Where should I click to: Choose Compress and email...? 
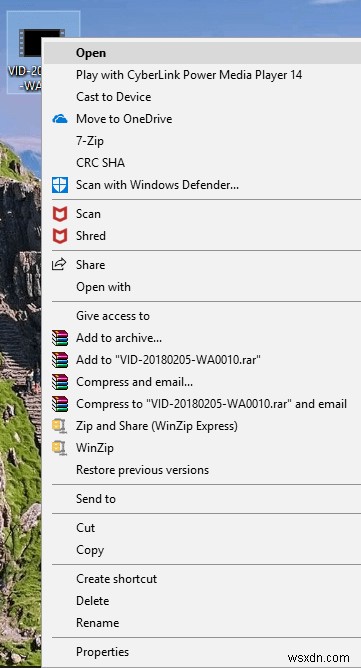pyautogui.click(x=202, y=382)
